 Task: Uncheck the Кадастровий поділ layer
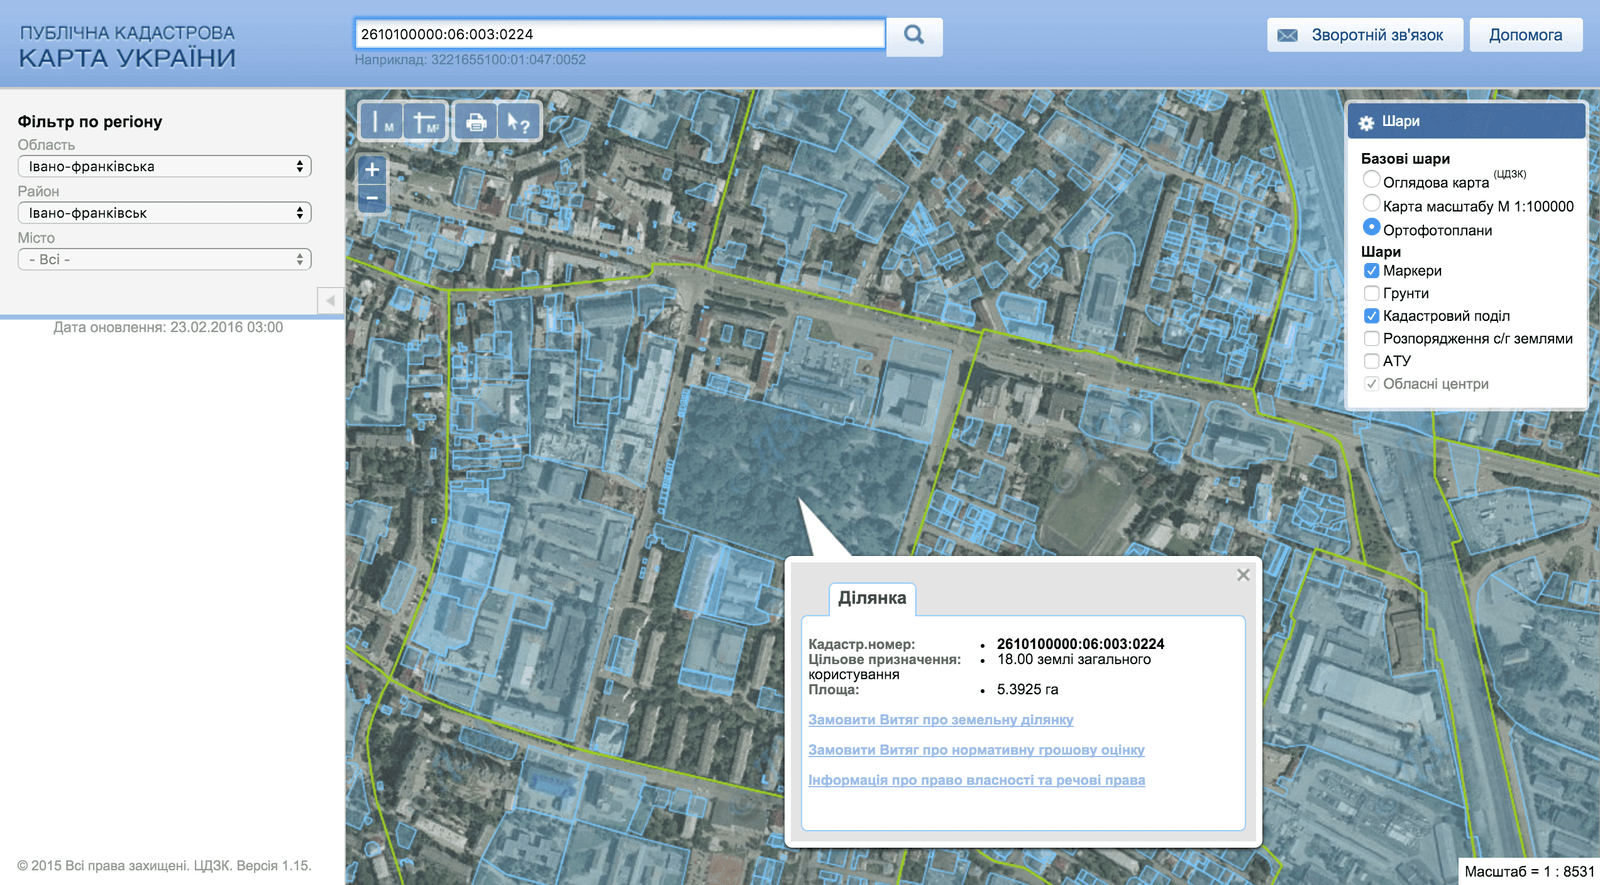tap(1372, 316)
